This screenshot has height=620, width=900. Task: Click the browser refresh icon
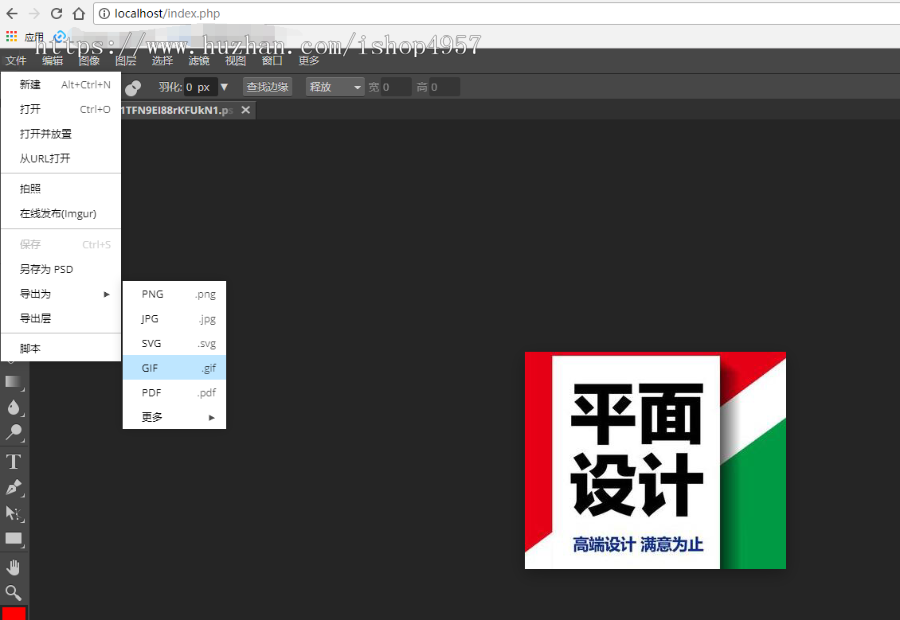(x=57, y=13)
